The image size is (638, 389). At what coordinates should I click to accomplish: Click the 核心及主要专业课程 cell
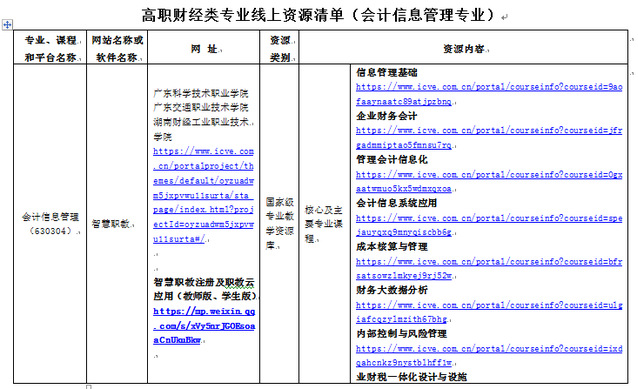coord(323,223)
